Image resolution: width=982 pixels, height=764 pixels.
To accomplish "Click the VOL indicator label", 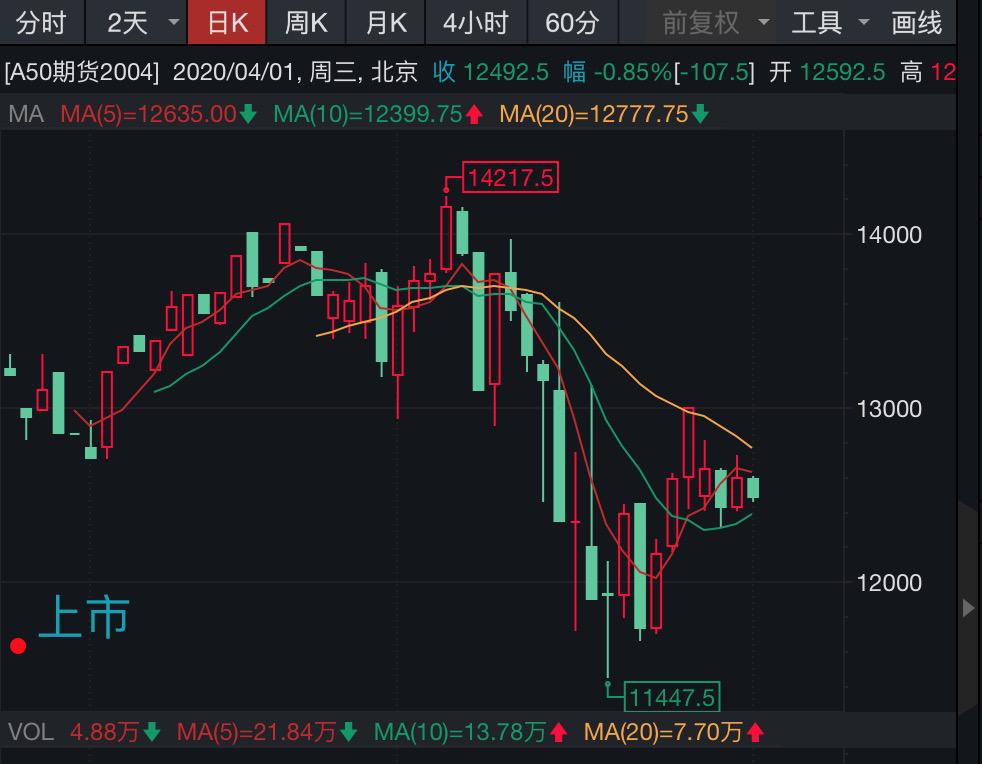I will point(31,731).
